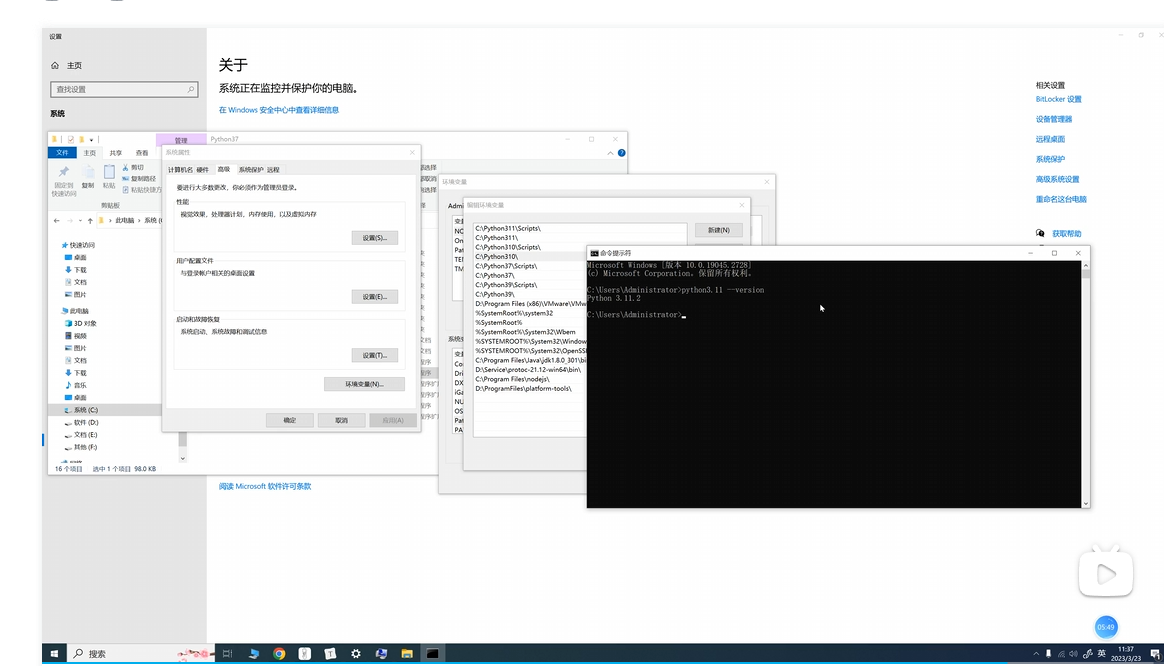Switch to 查看 ribbon tab in Explorer
1164x666 pixels.
click(x=142, y=153)
